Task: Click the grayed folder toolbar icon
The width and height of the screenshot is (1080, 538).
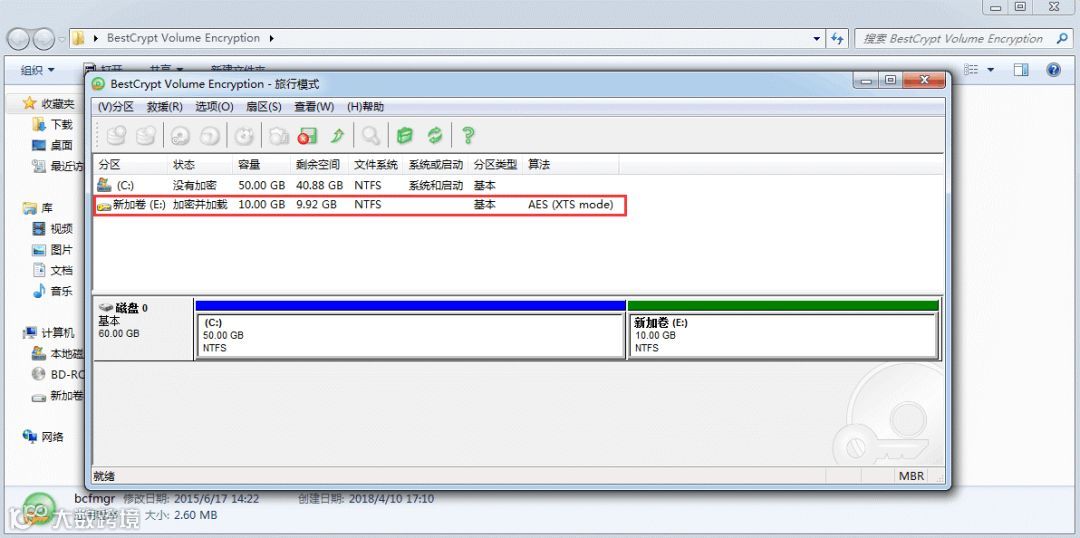Action: pyautogui.click(x=278, y=136)
